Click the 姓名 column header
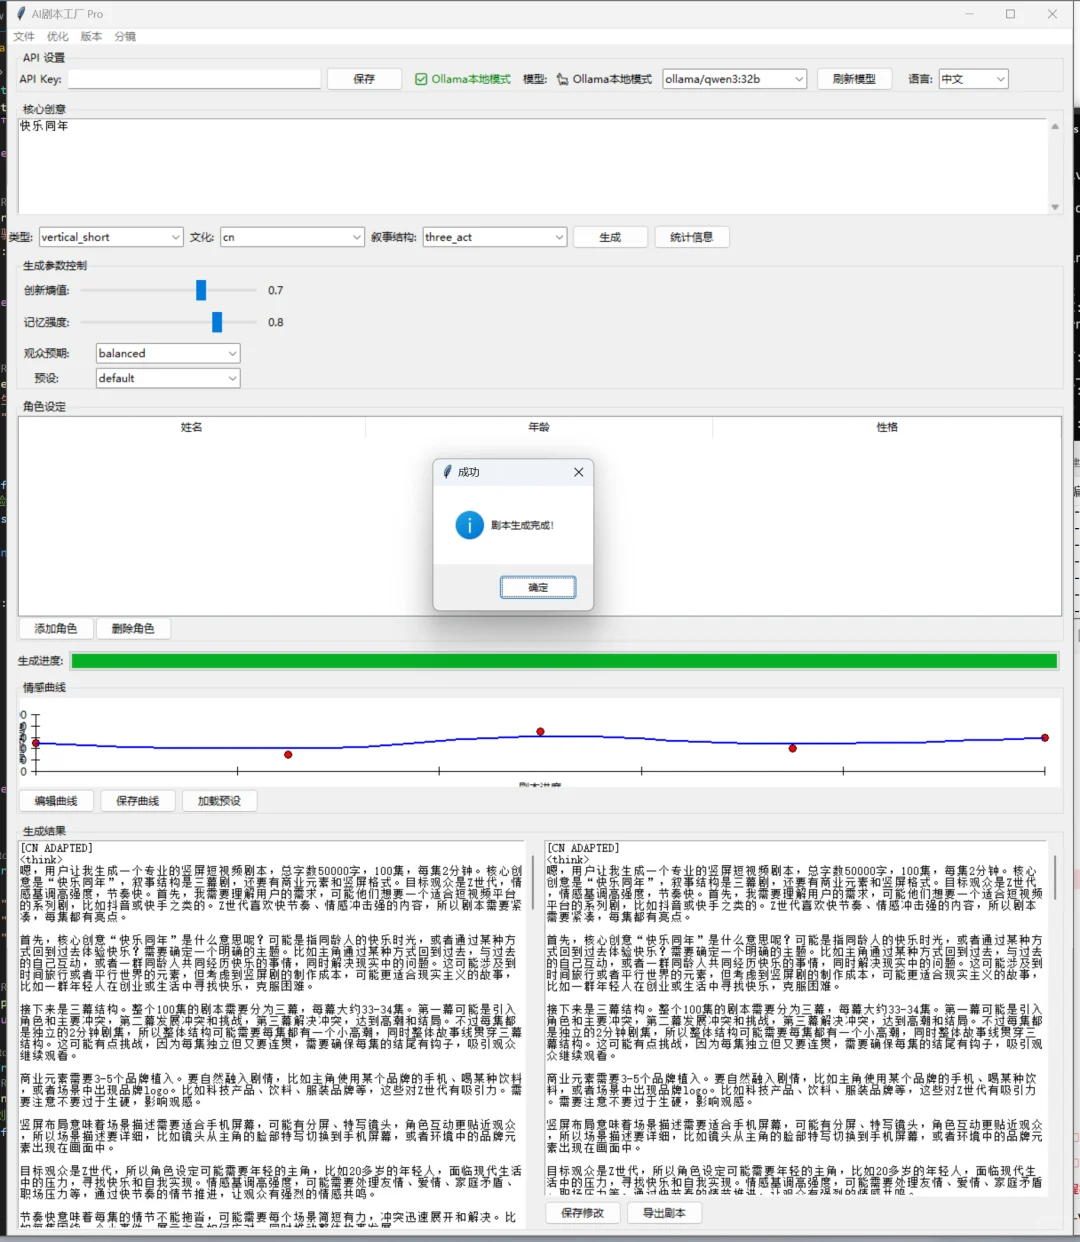 coord(192,427)
